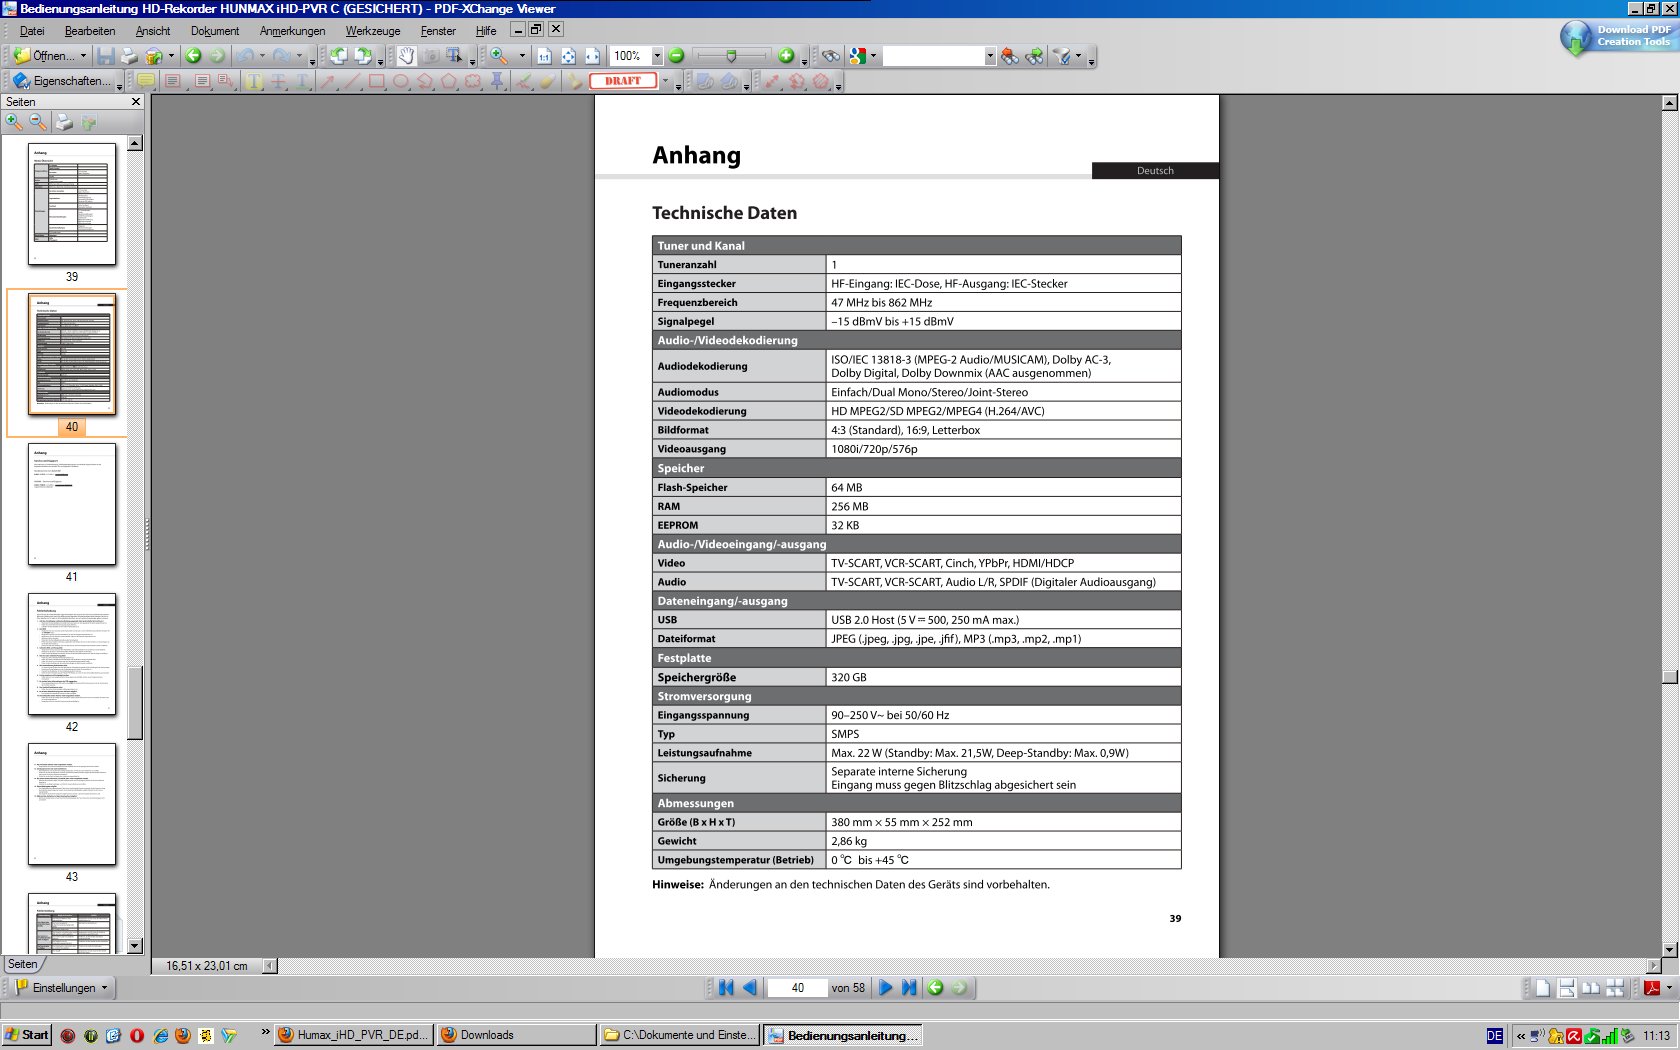Click the Eigenschaften button
This screenshot has width=1680, height=1050.
[66, 81]
